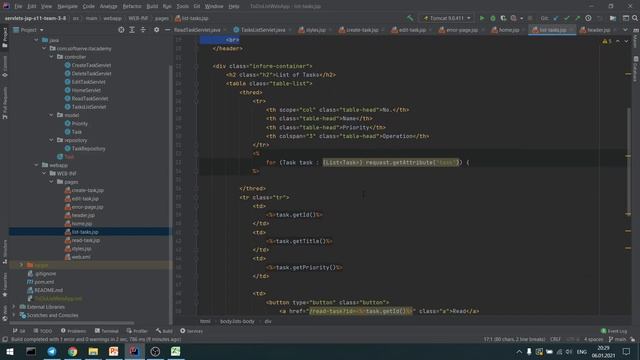Hide the Project panel with the minus icon
The height and width of the screenshot is (360, 640).
167,30
